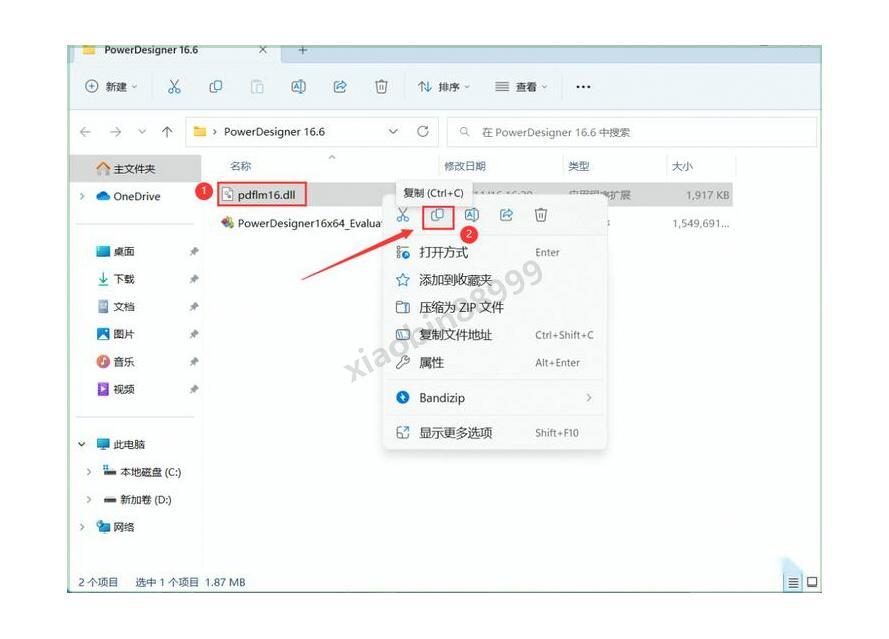Click the Delete trash icon in the top toolbar
Viewport: 889px width, 639px height.
381,87
